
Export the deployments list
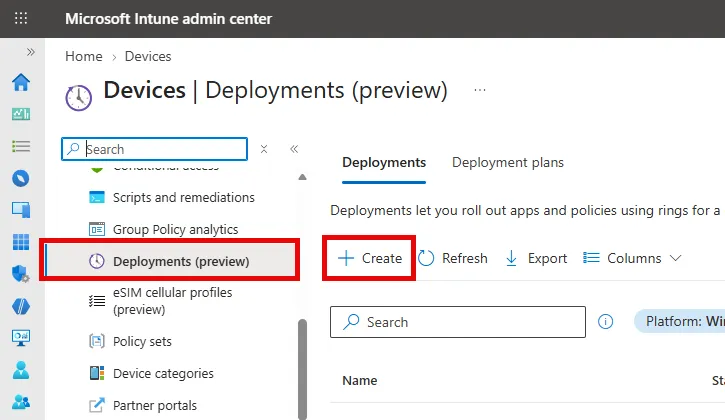point(536,258)
